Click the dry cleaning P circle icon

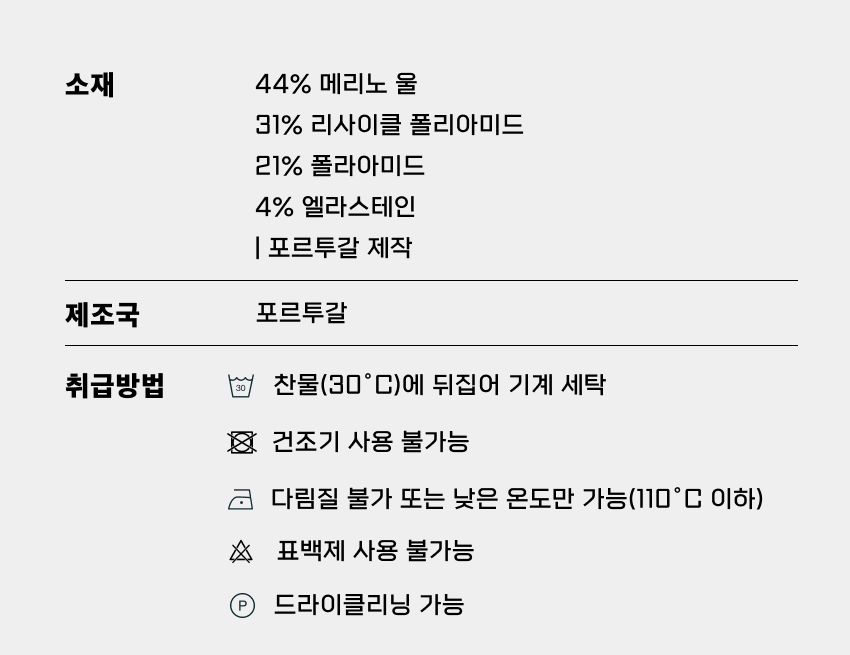(242, 605)
